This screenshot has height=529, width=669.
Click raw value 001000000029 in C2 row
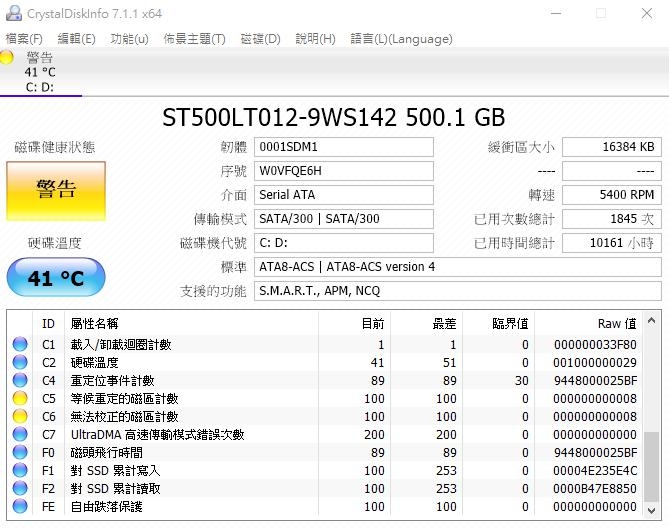[x=595, y=363]
